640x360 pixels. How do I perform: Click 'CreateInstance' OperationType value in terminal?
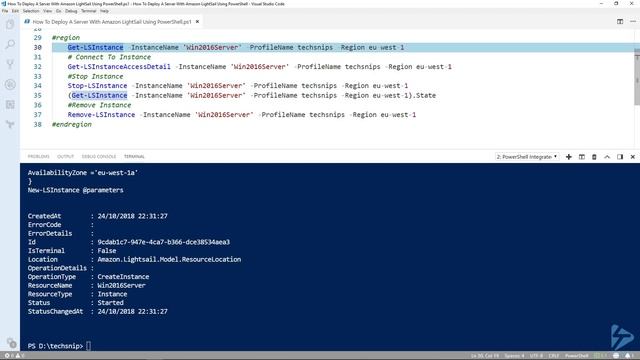coord(123,277)
